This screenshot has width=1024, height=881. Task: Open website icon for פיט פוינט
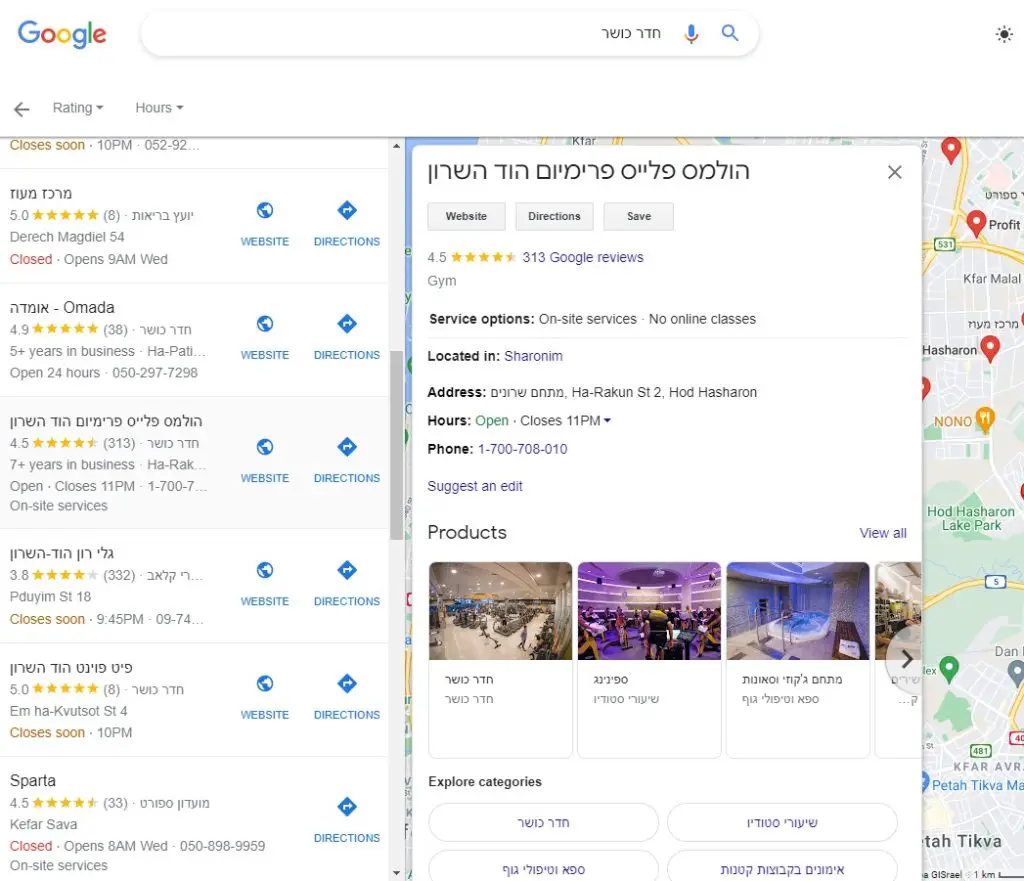(264, 684)
